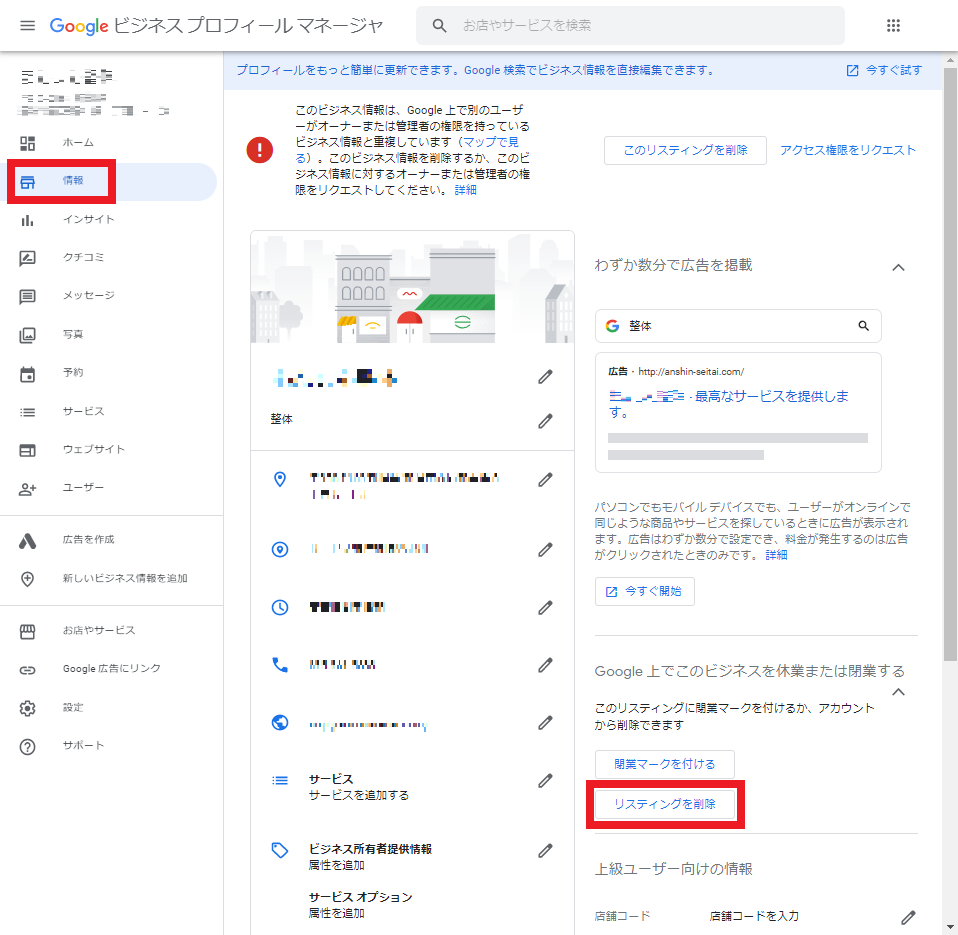Edit 店舗コード pencil icon

(908, 917)
